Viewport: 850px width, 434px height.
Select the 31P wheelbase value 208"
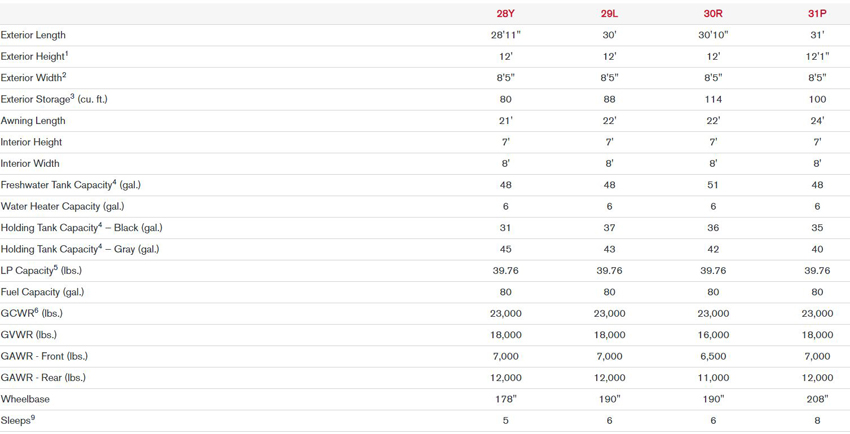pos(817,399)
